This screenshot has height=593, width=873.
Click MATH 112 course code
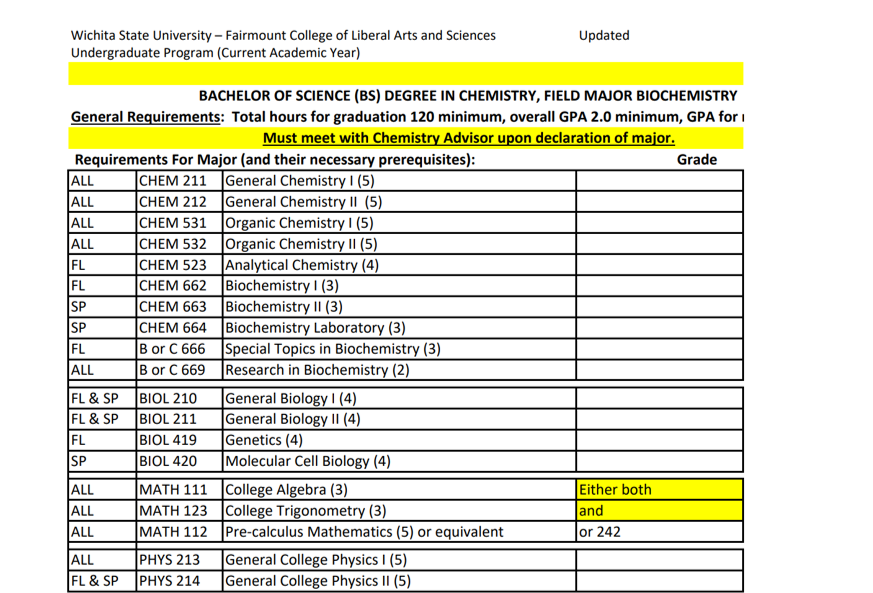click(173, 533)
